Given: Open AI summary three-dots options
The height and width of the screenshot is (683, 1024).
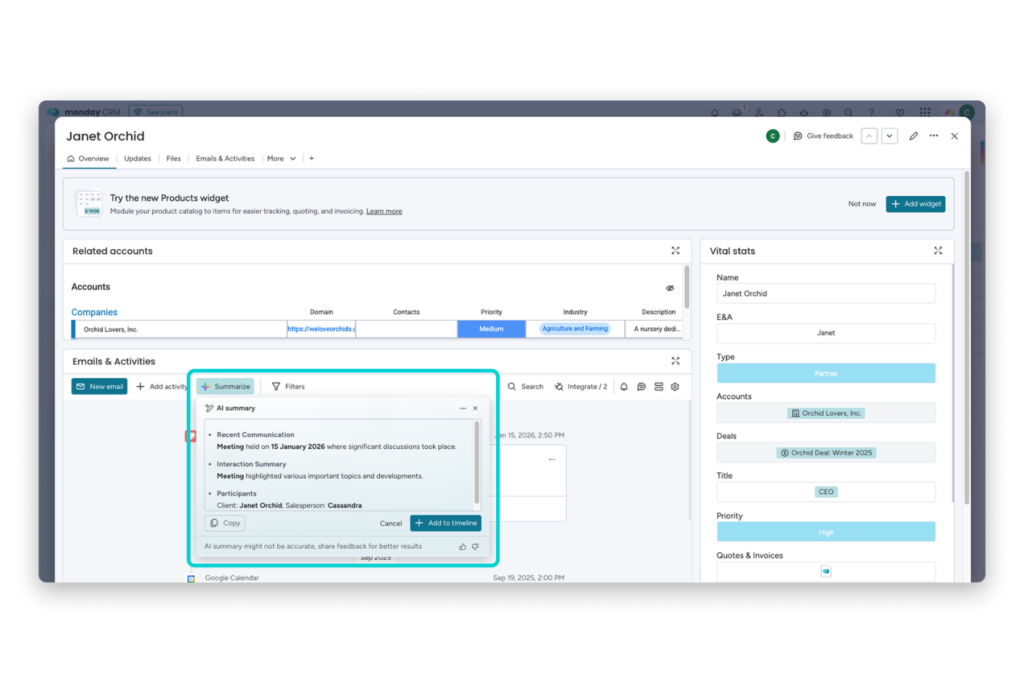Looking at the screenshot, I should (462, 408).
